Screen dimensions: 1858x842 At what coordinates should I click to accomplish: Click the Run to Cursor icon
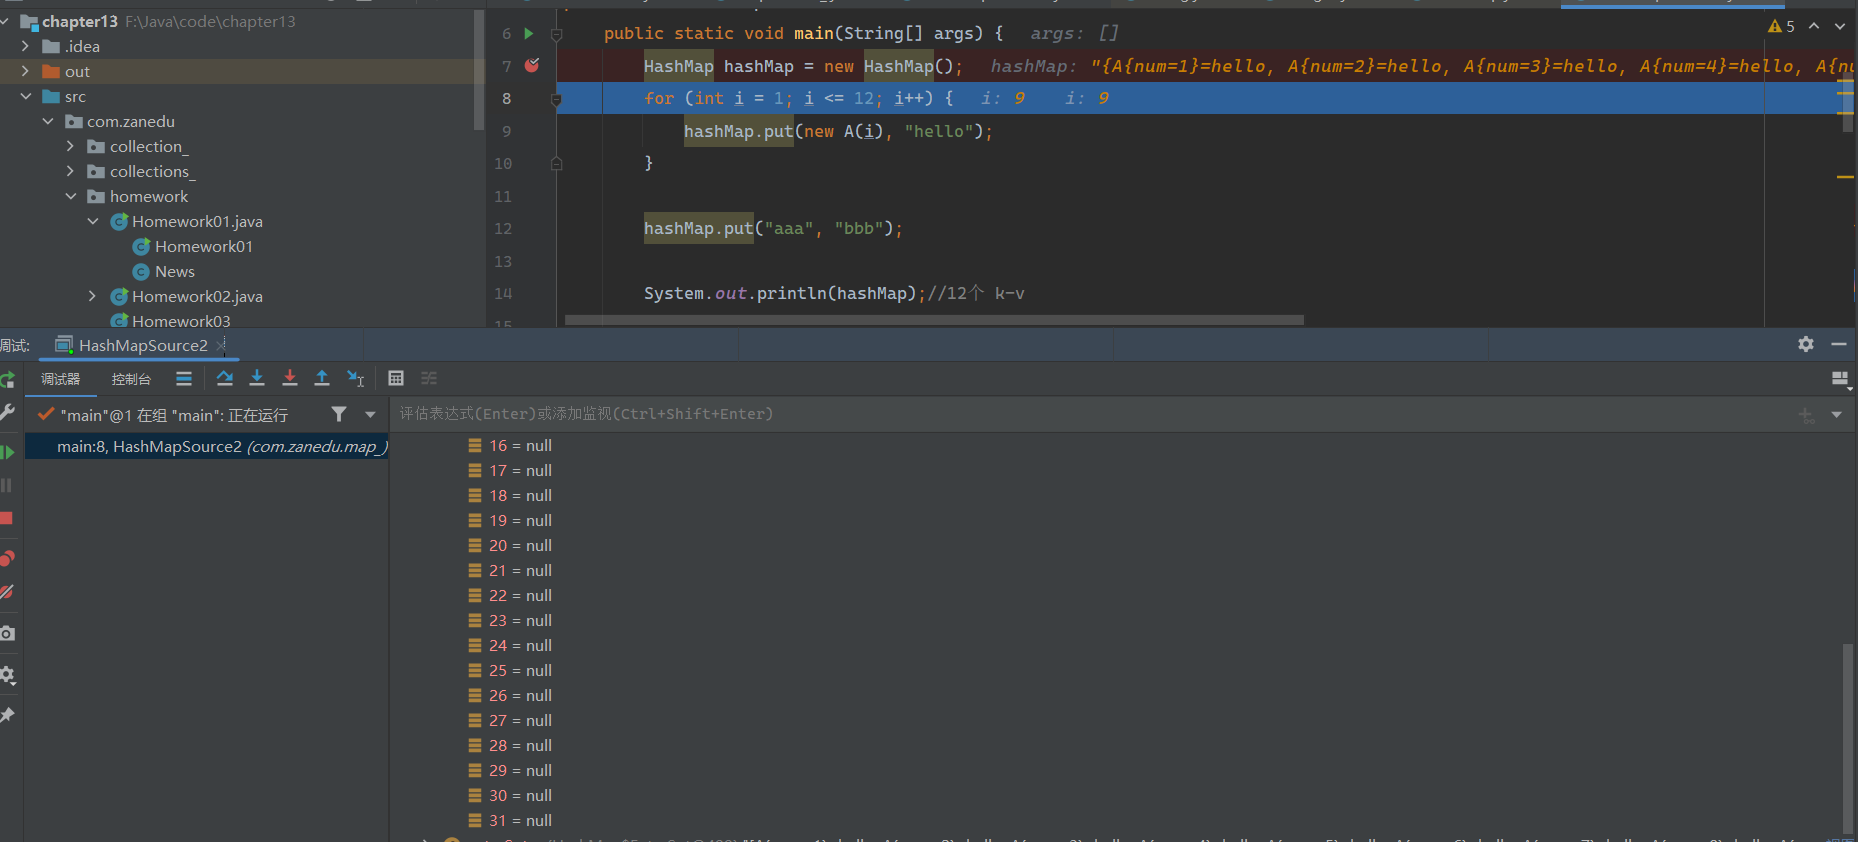[x=355, y=378]
